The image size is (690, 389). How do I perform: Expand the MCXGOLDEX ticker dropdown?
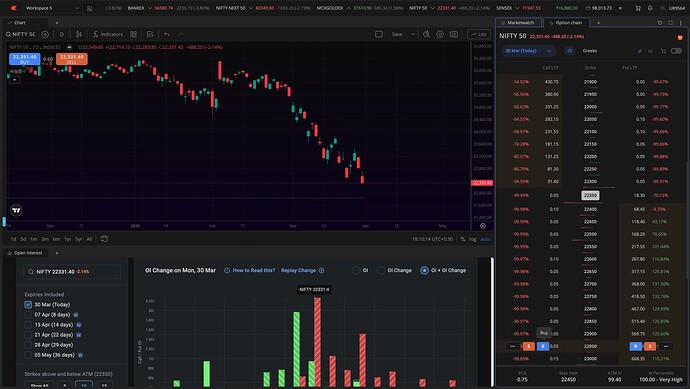(349, 8)
